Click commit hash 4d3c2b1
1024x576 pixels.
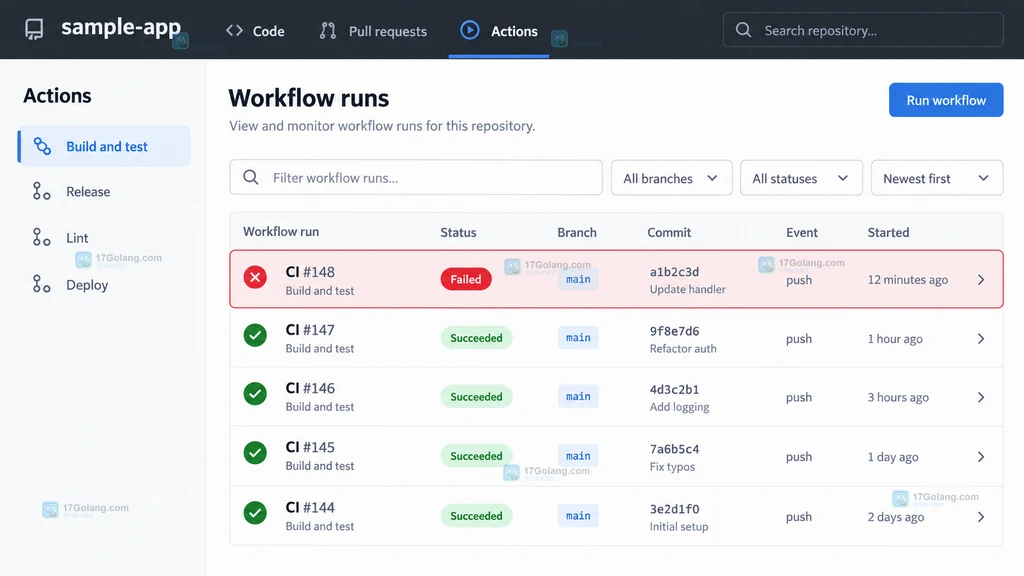tap(674, 389)
